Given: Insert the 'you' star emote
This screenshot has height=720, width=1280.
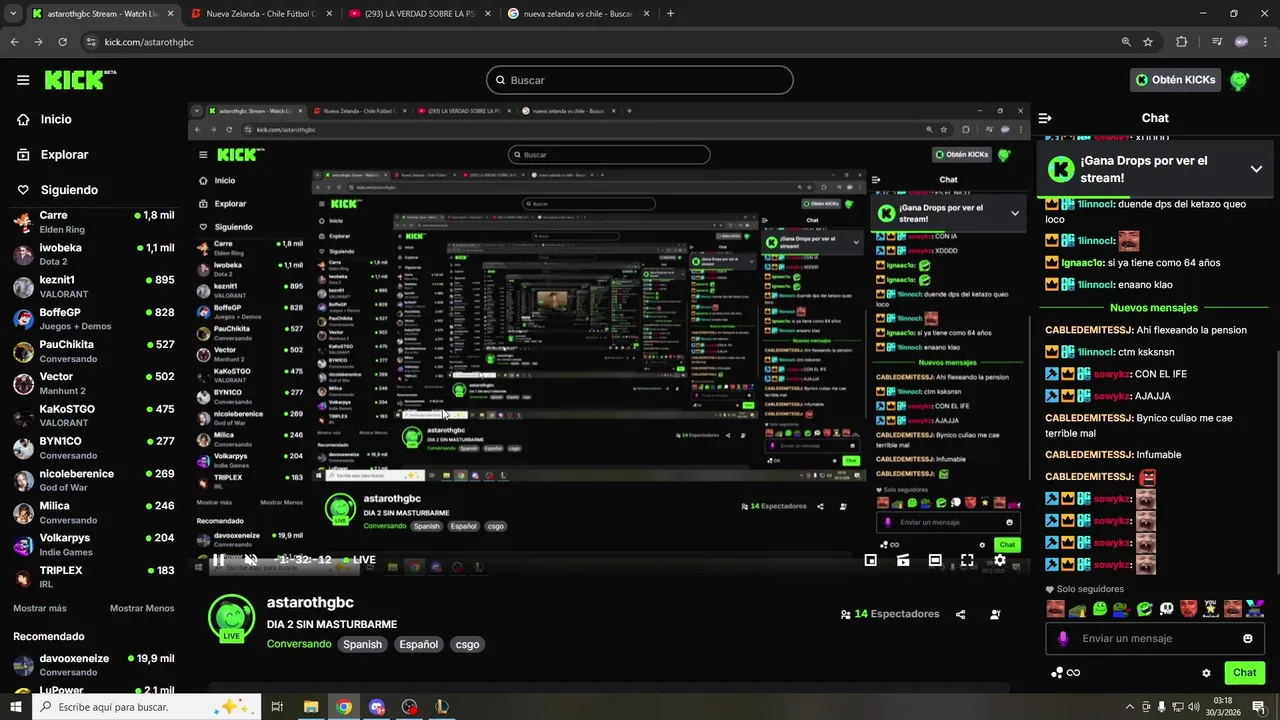Looking at the screenshot, I should point(1210,608).
